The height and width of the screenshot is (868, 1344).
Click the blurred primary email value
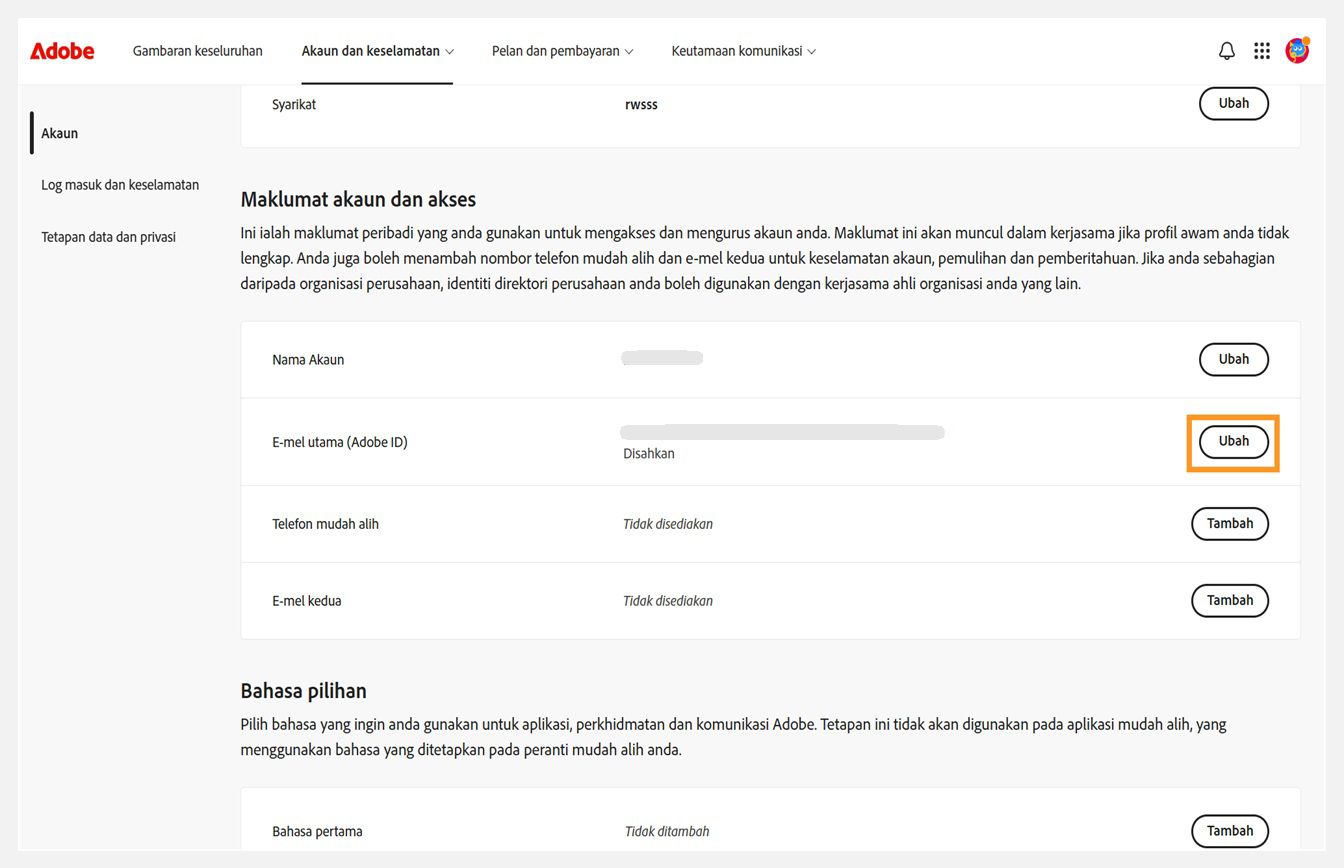click(x=782, y=431)
